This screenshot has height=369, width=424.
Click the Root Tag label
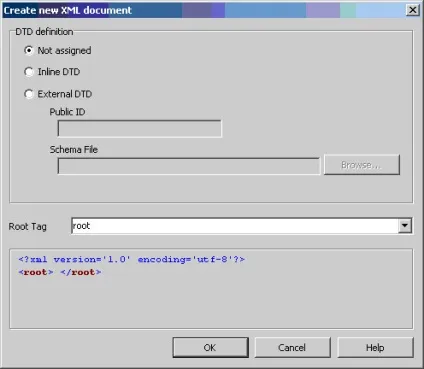tap(28, 227)
